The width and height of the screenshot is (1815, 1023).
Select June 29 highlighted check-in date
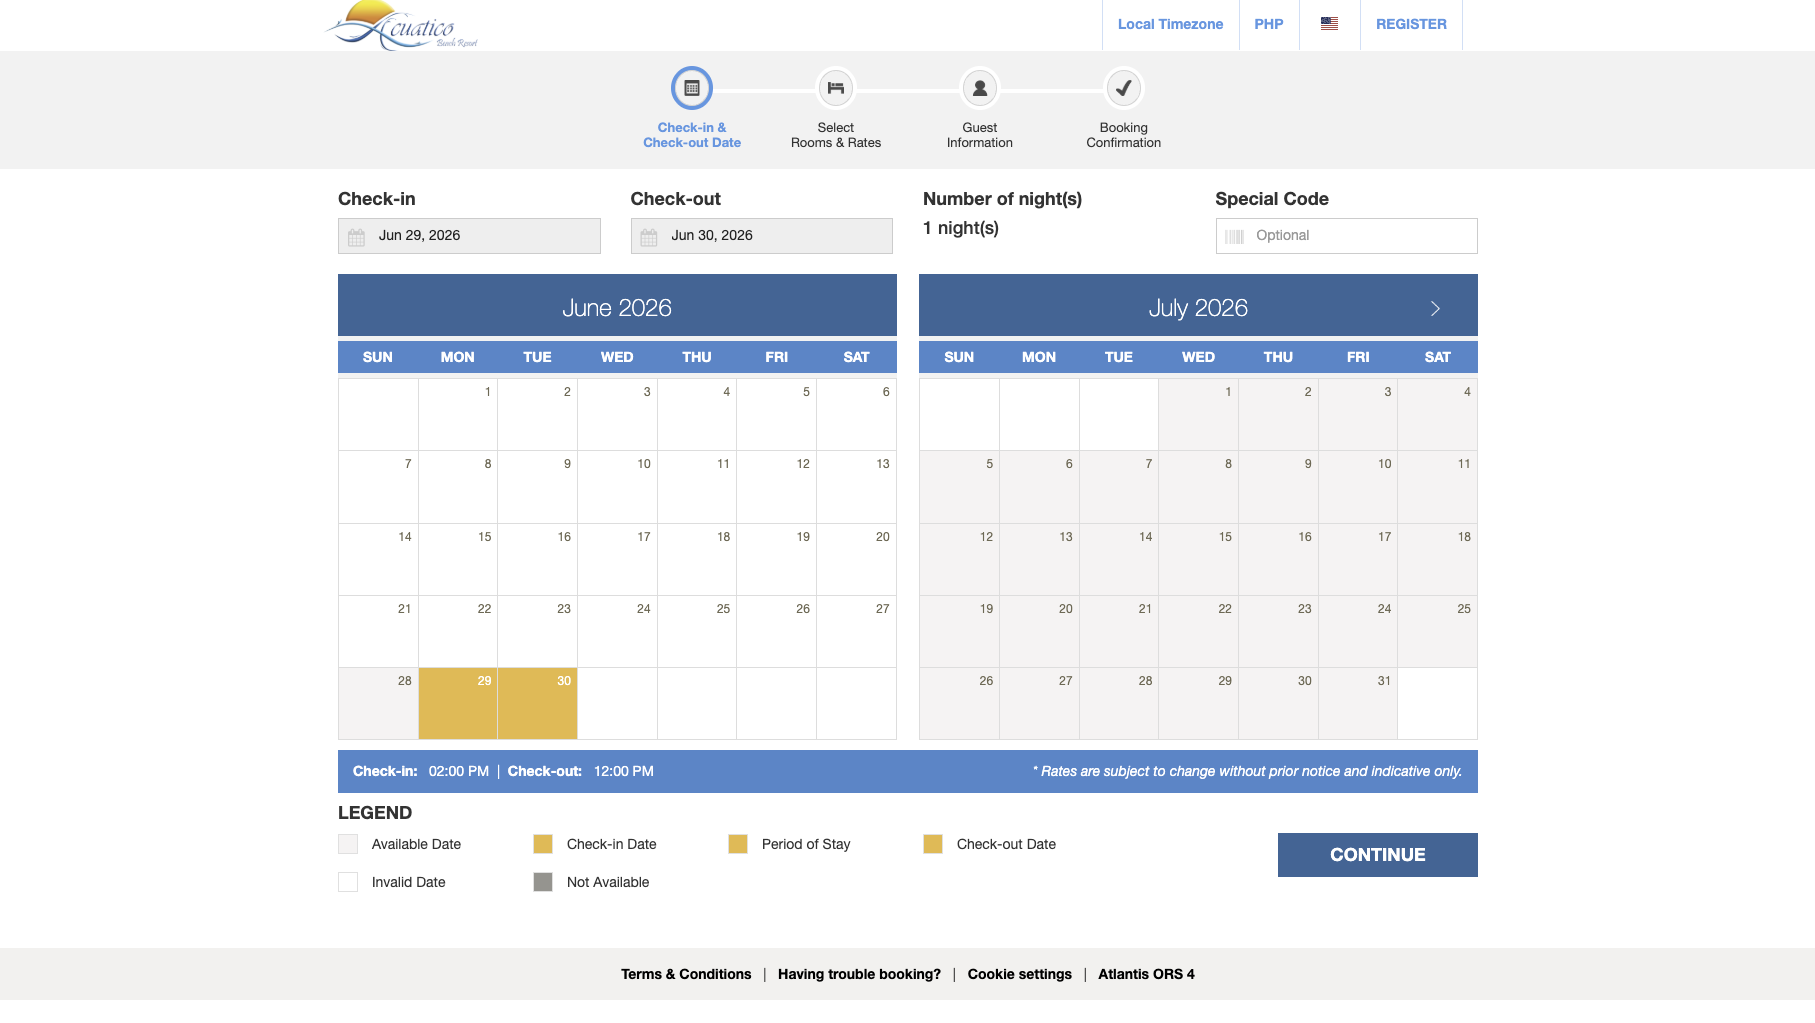click(x=458, y=704)
